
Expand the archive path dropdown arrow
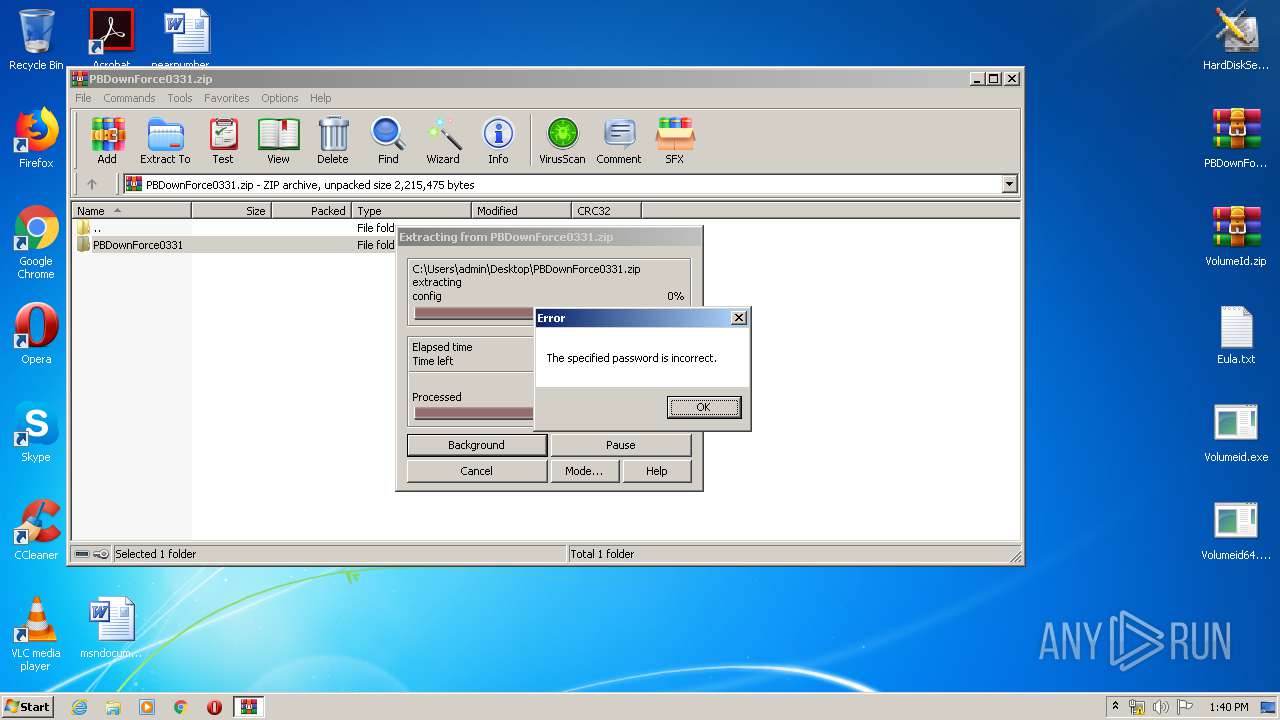(x=1009, y=184)
